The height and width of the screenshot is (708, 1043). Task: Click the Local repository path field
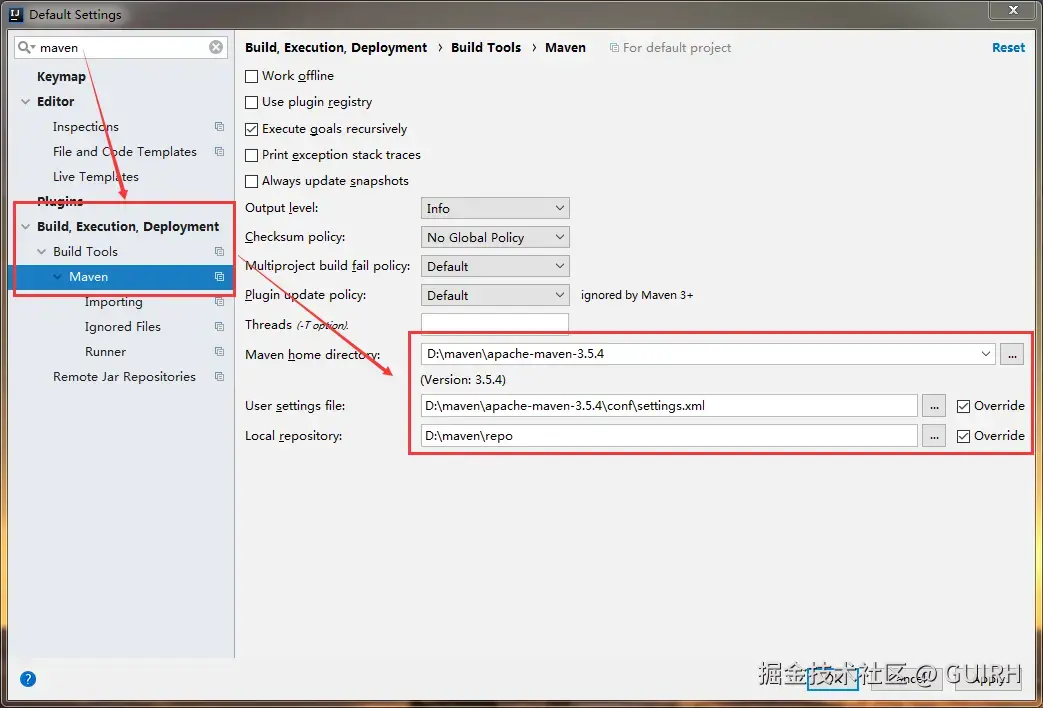[x=669, y=436]
